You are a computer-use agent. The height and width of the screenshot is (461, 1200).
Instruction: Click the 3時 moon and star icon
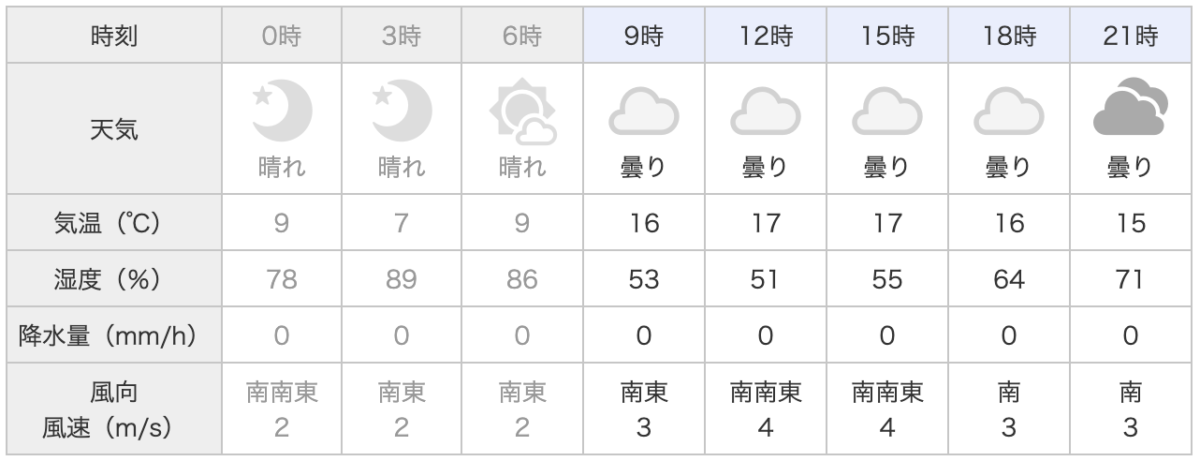401,110
